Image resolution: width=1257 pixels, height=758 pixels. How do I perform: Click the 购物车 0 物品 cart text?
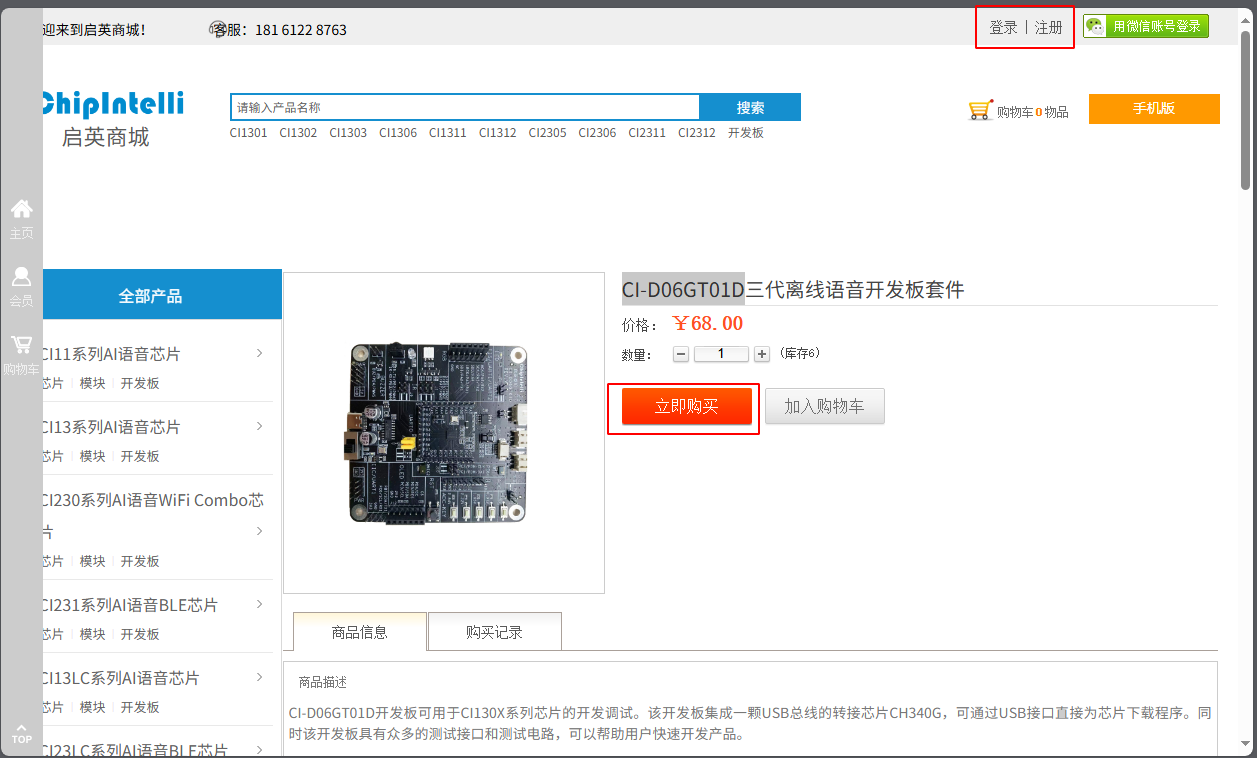(x=1033, y=112)
